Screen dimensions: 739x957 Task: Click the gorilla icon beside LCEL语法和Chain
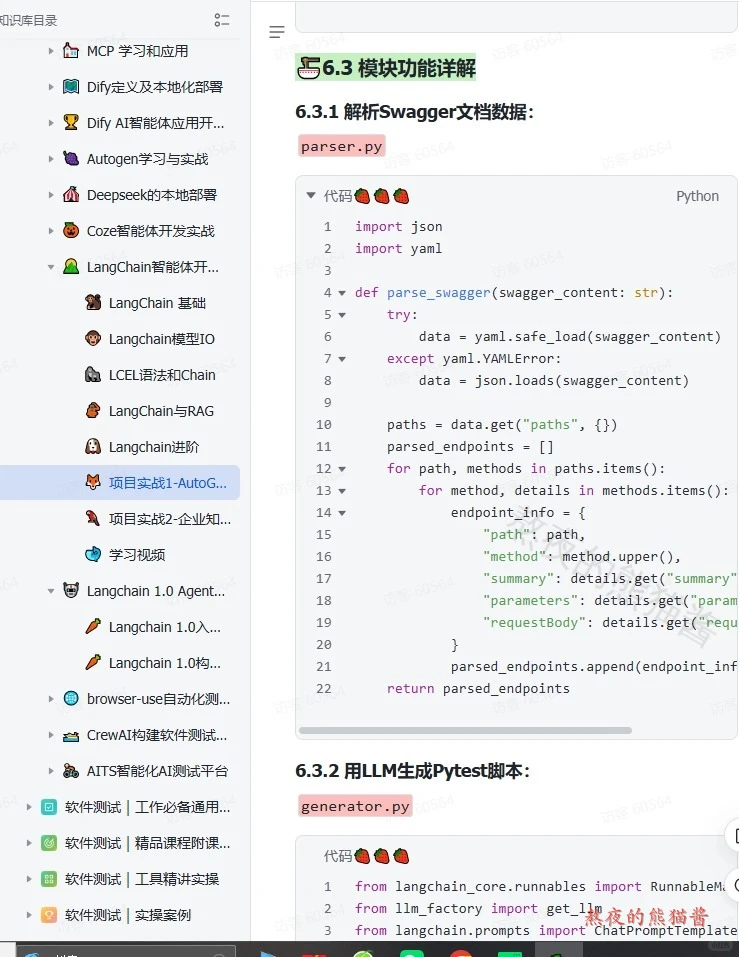pyautogui.click(x=93, y=375)
